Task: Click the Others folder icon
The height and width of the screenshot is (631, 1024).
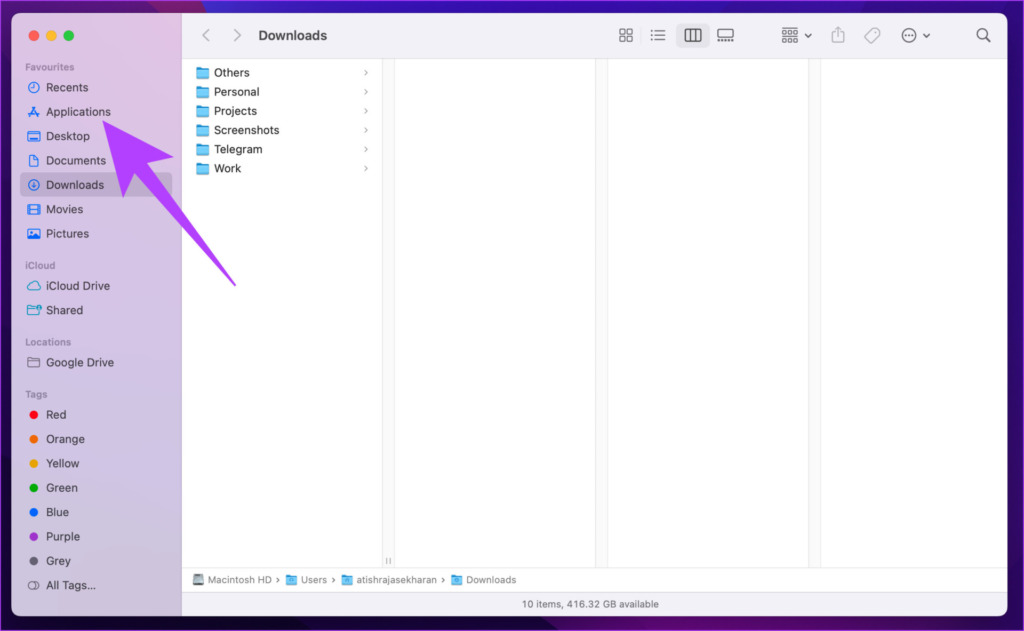Action: pyautogui.click(x=202, y=73)
